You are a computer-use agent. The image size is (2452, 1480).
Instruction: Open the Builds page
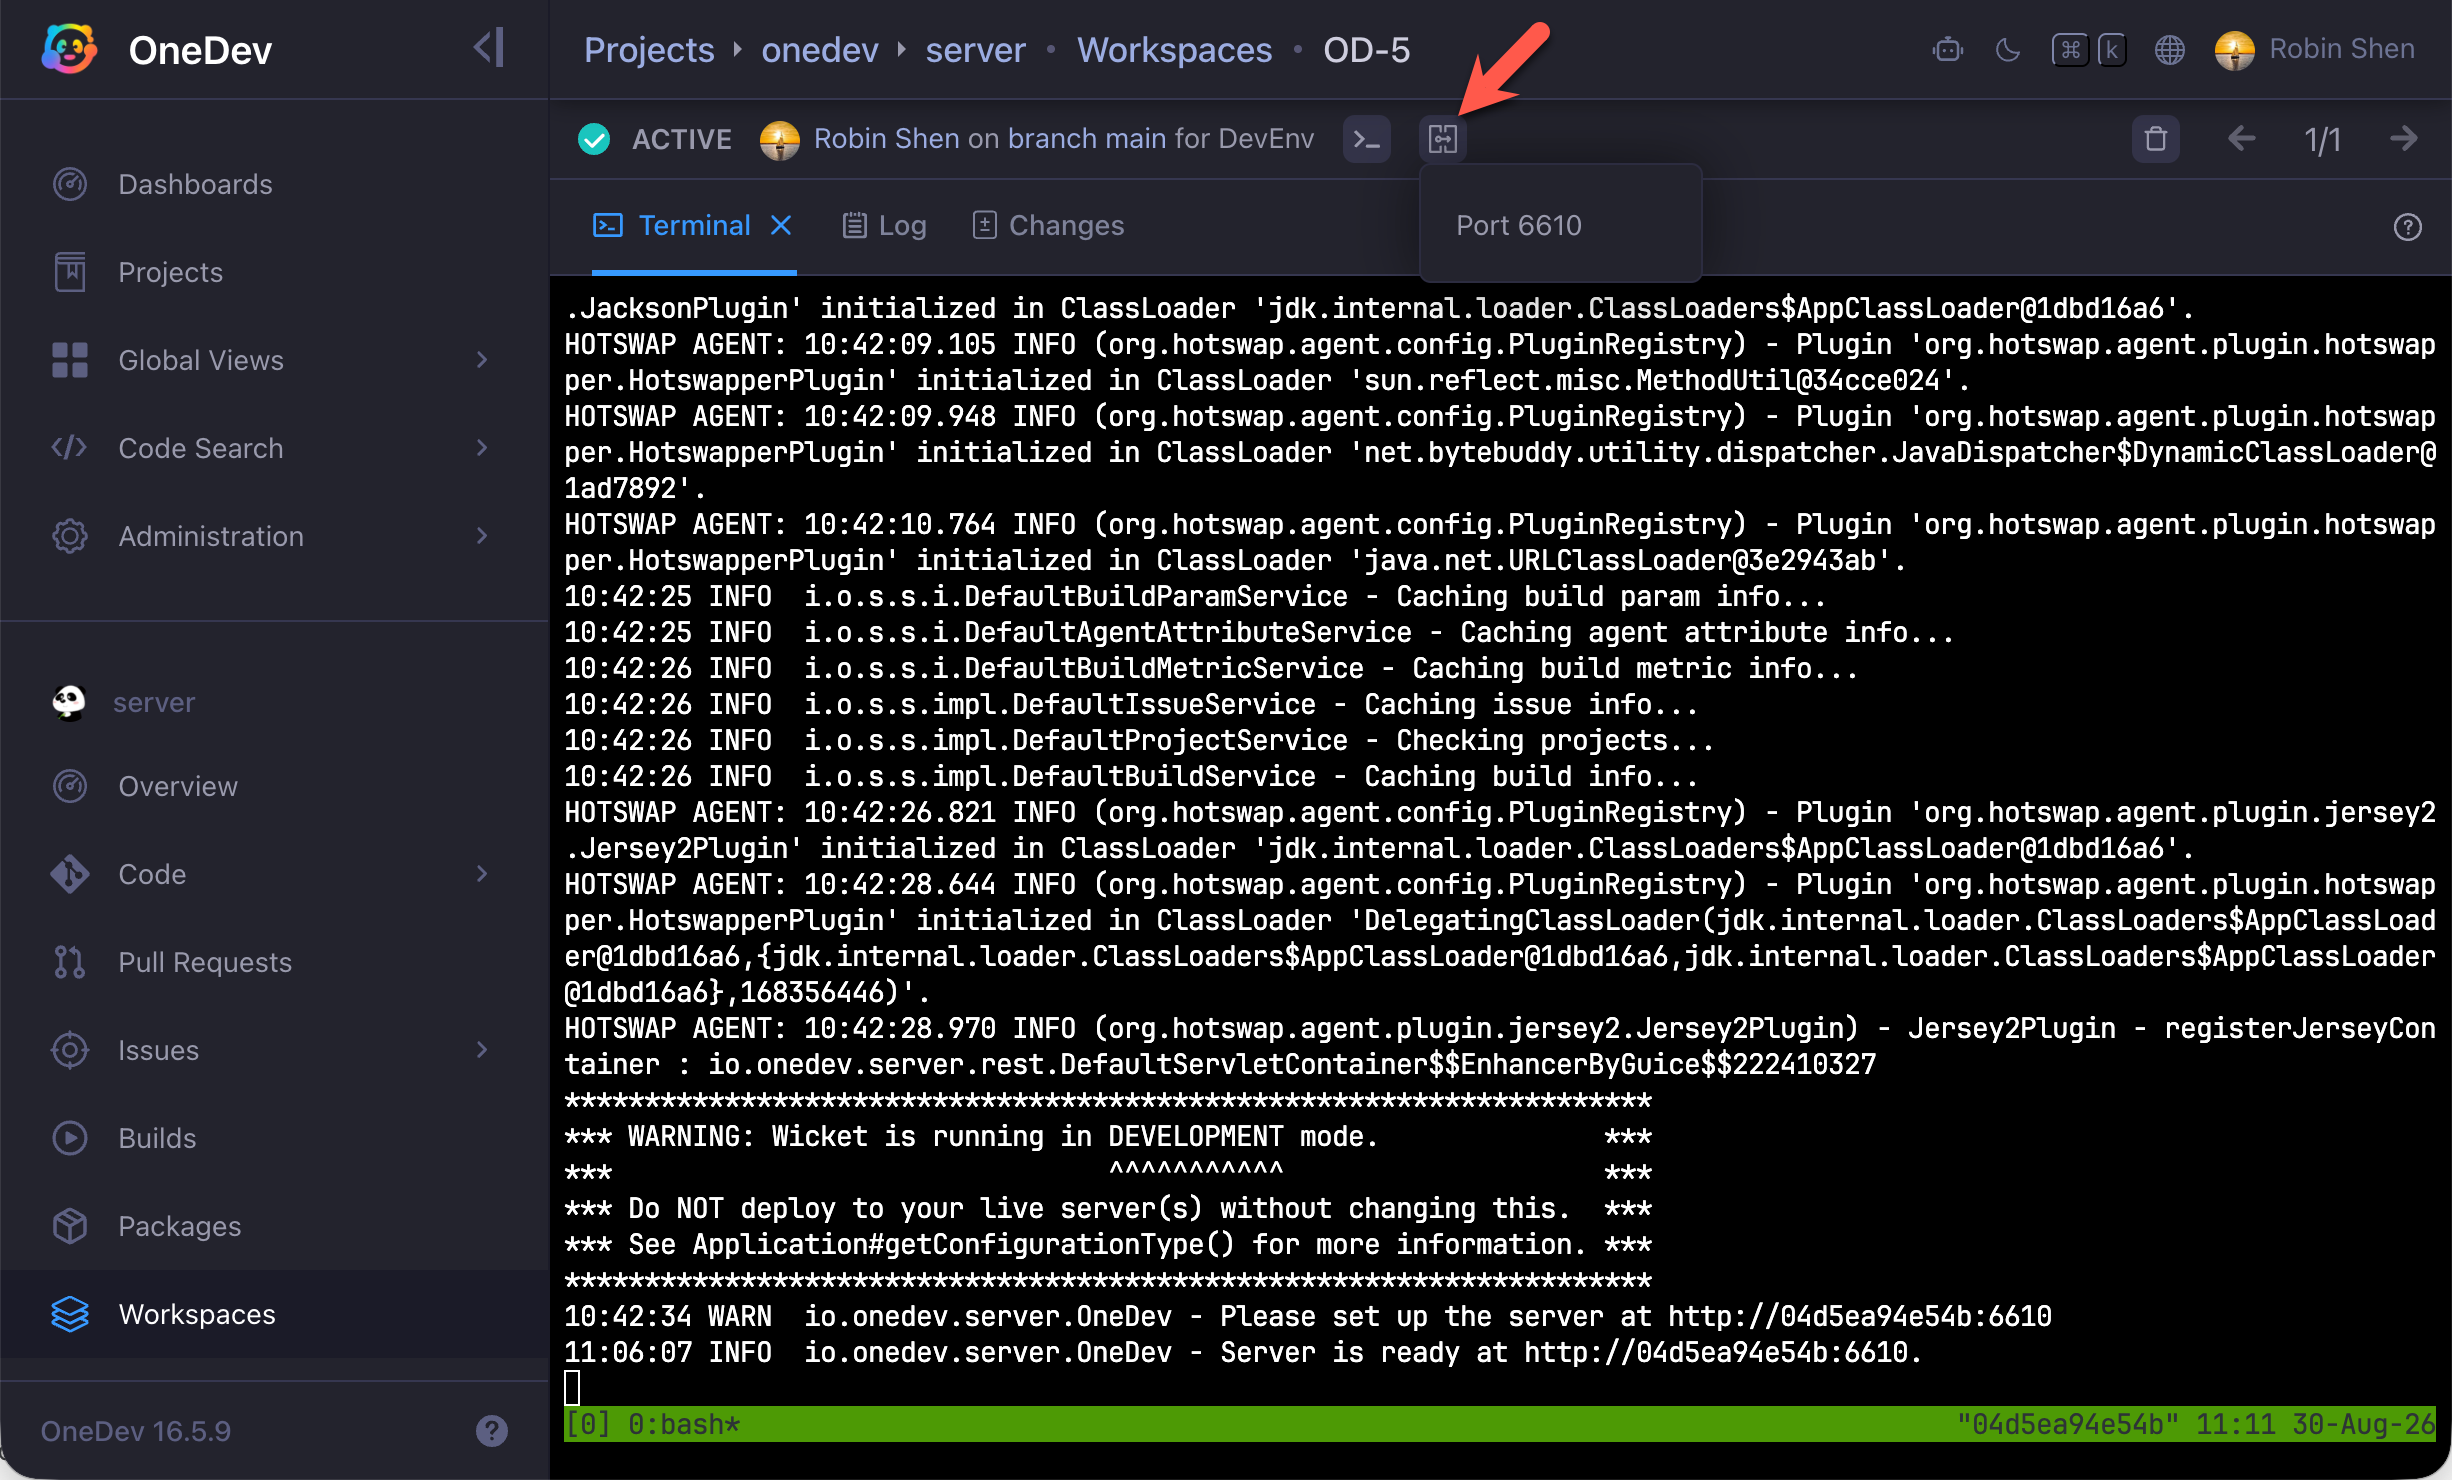(274, 1138)
